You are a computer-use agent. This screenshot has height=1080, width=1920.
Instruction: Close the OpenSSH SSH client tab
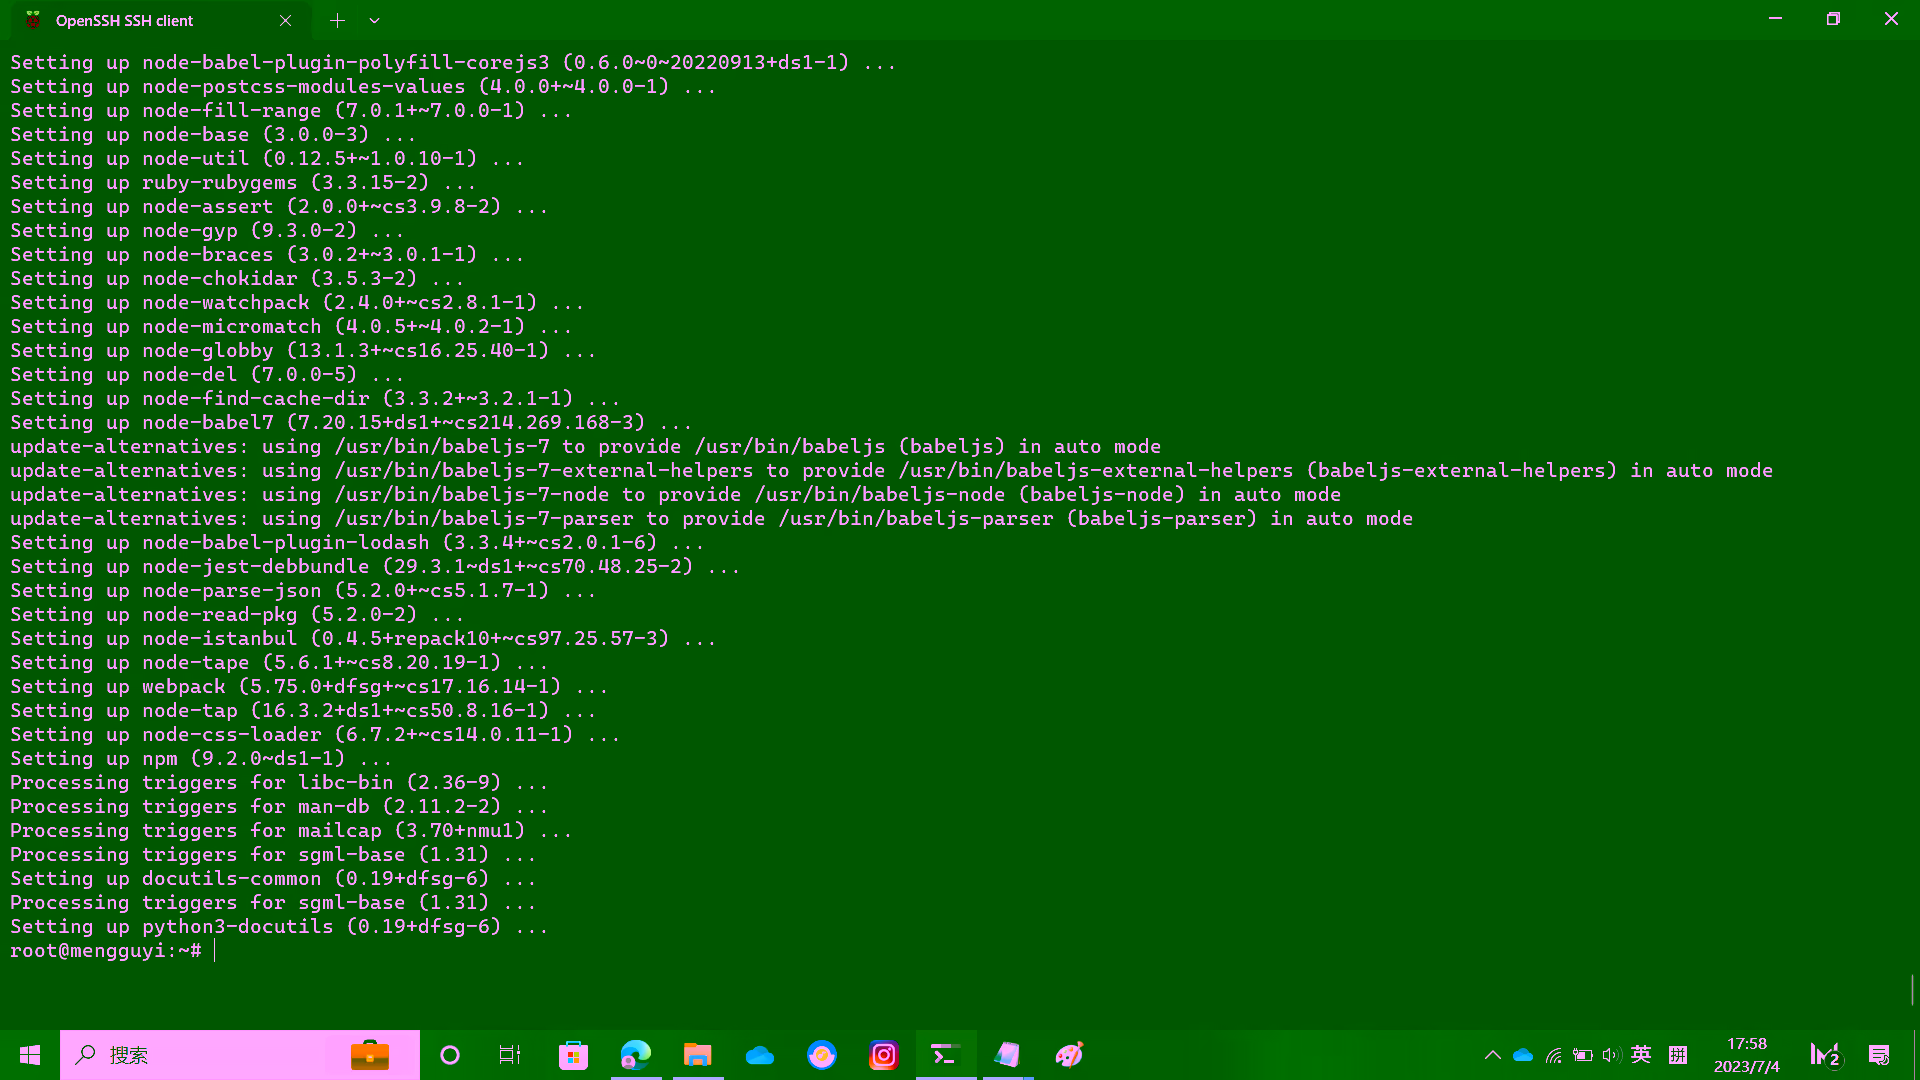click(286, 20)
